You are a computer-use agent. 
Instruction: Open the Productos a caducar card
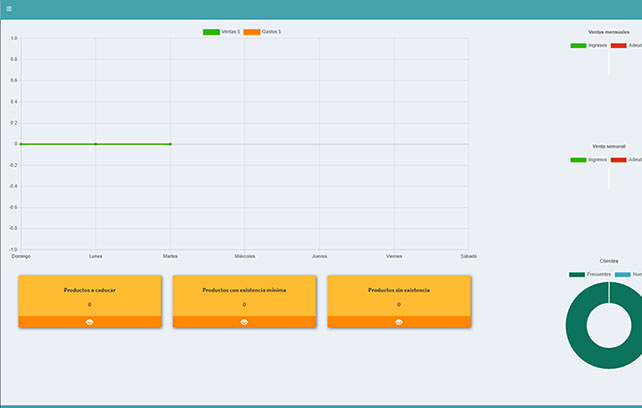[x=89, y=295]
